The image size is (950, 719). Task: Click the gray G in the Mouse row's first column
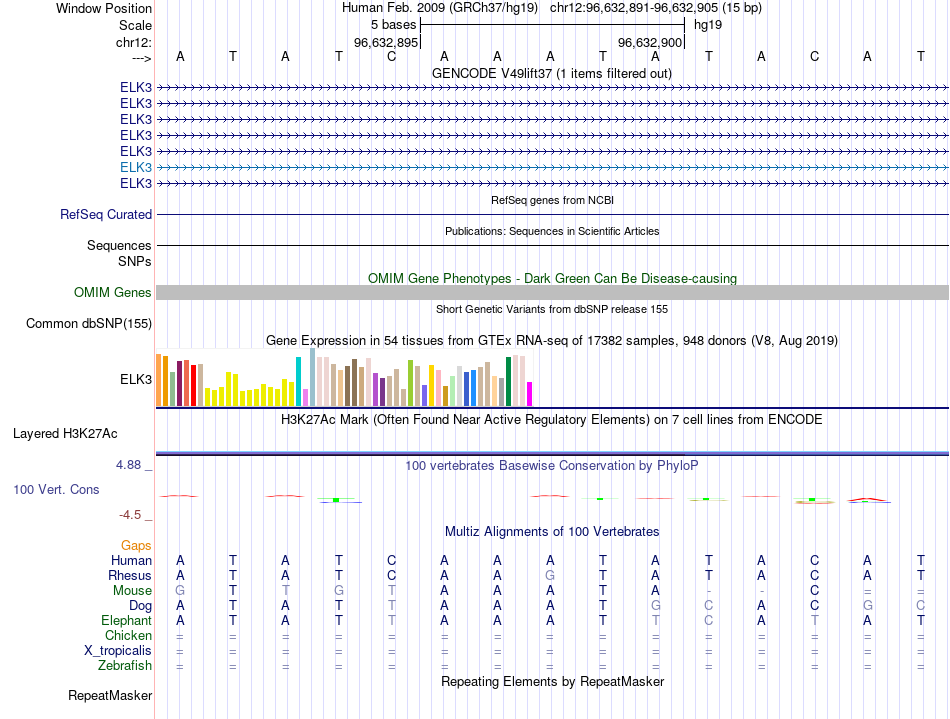pos(180,591)
